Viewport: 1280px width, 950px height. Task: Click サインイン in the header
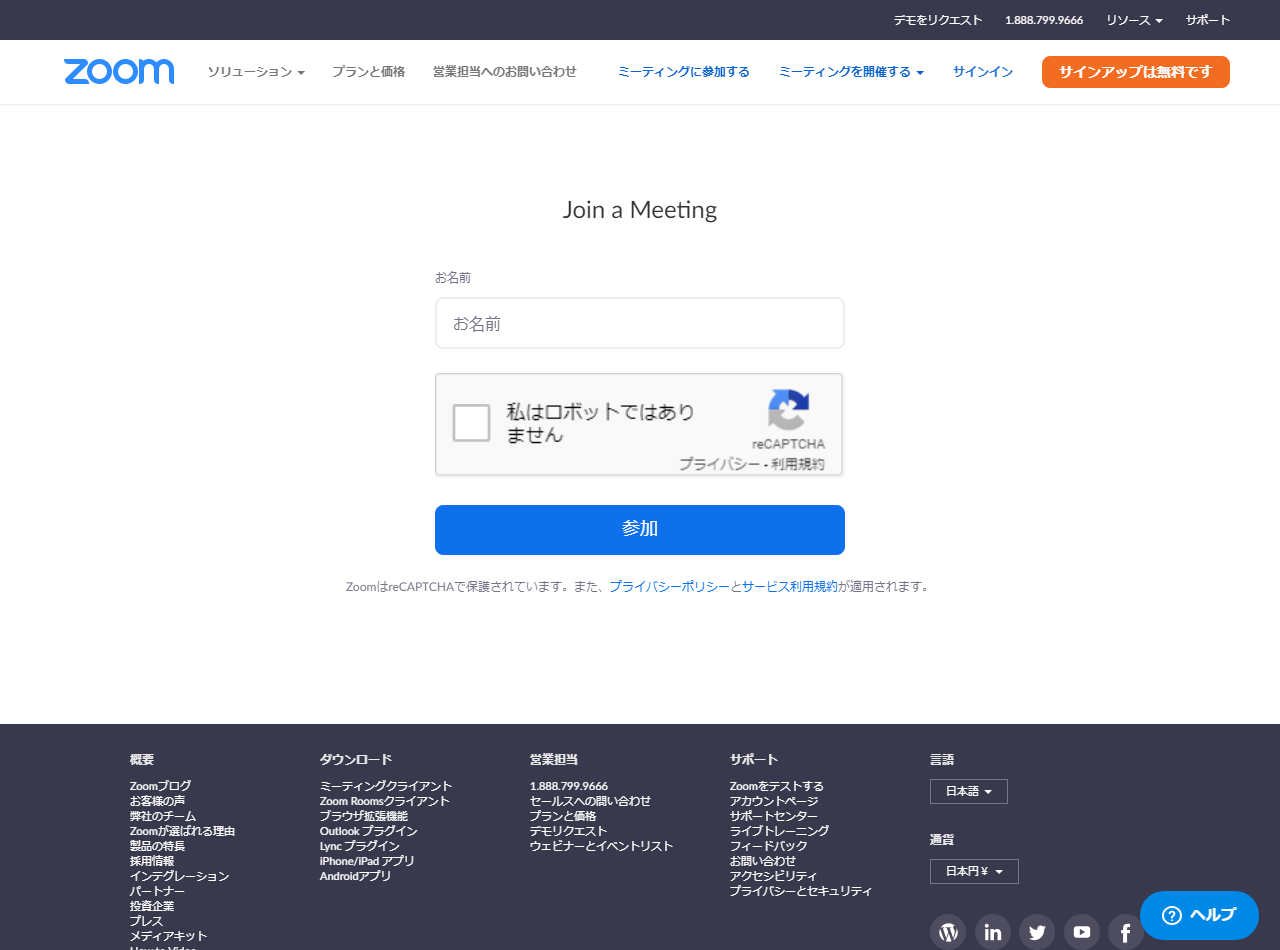(x=983, y=72)
